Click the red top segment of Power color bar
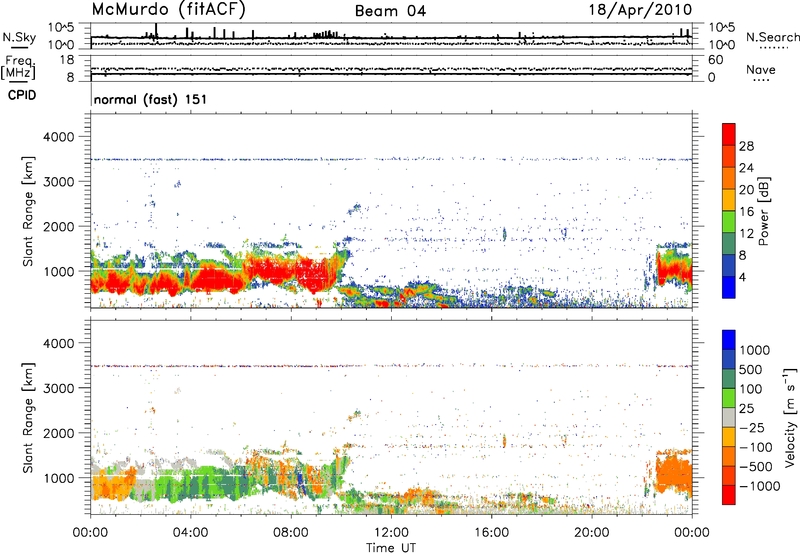The height and width of the screenshot is (554, 800). tap(729, 135)
